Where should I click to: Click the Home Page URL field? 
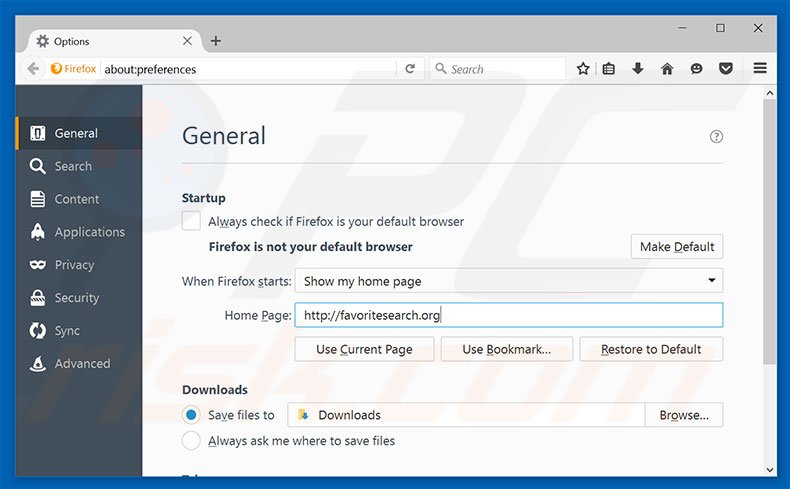(x=508, y=315)
